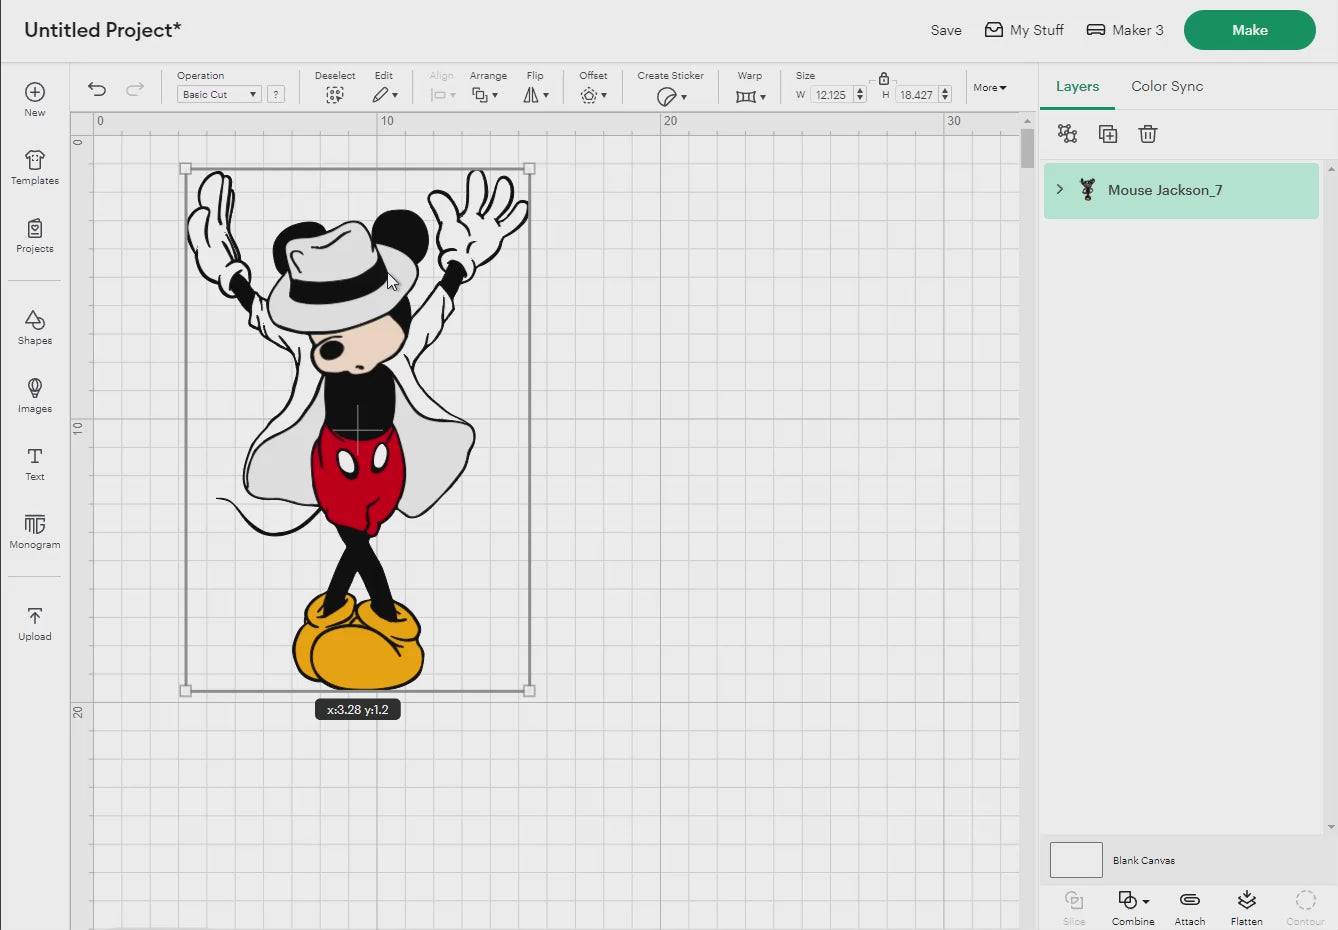Image resolution: width=1338 pixels, height=930 pixels.
Task: Click the bottom-left selection handle
Action: click(185, 691)
